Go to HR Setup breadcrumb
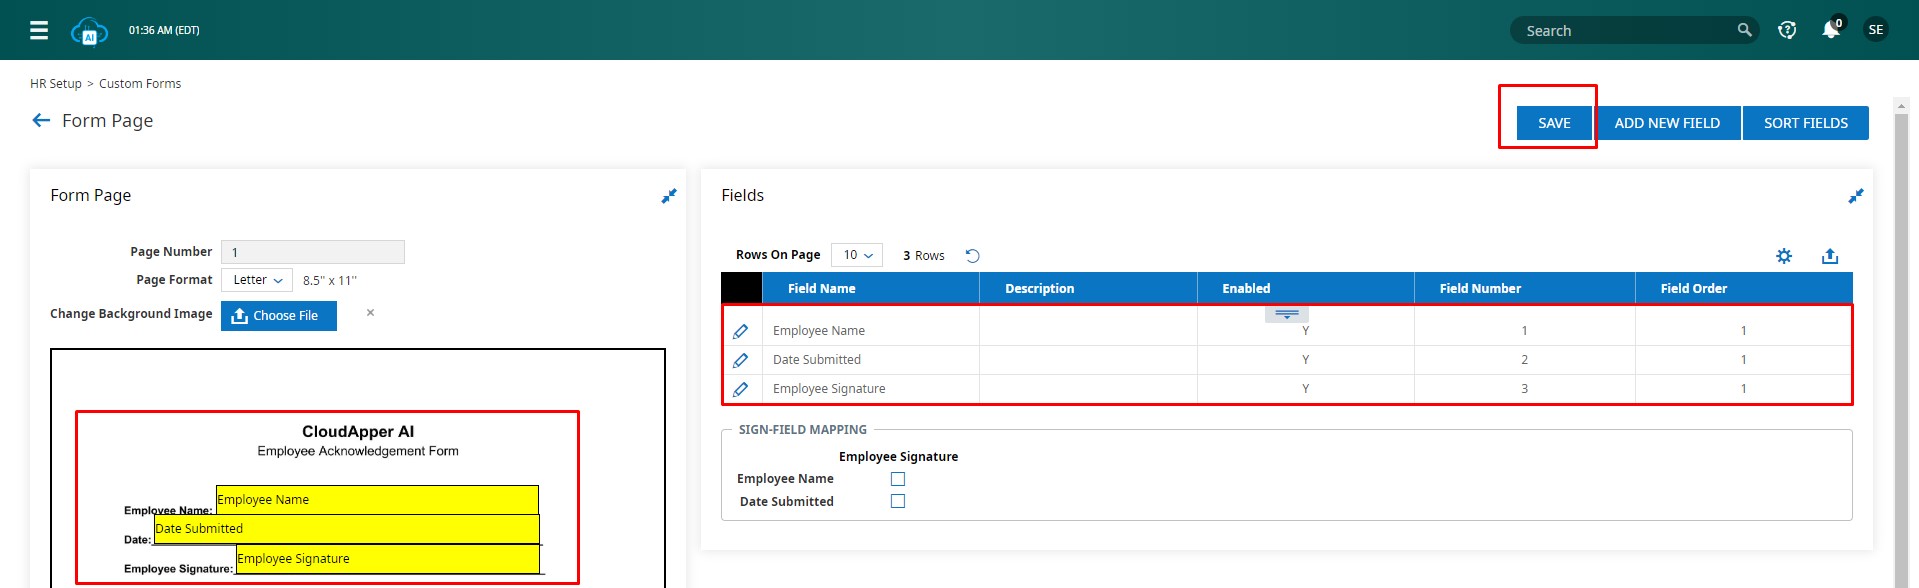This screenshot has width=1919, height=588. coord(56,84)
